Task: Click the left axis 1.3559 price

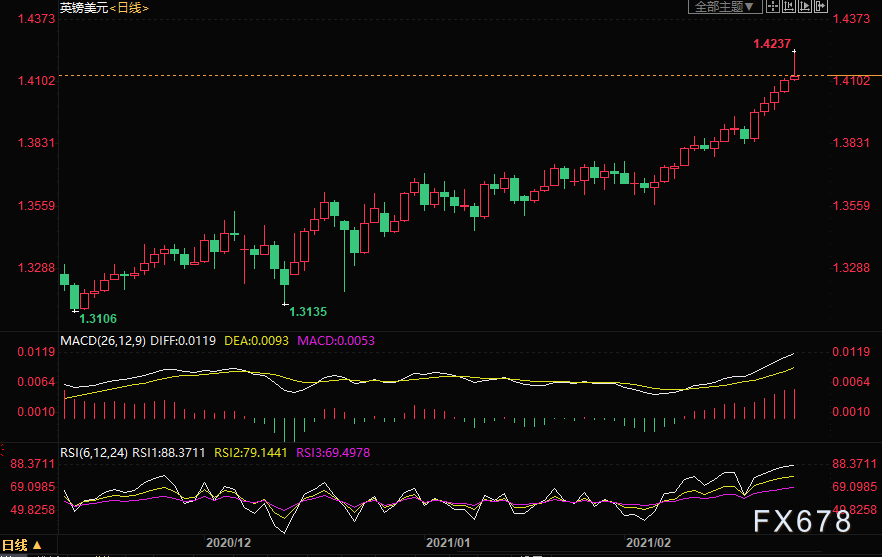Action: point(37,205)
